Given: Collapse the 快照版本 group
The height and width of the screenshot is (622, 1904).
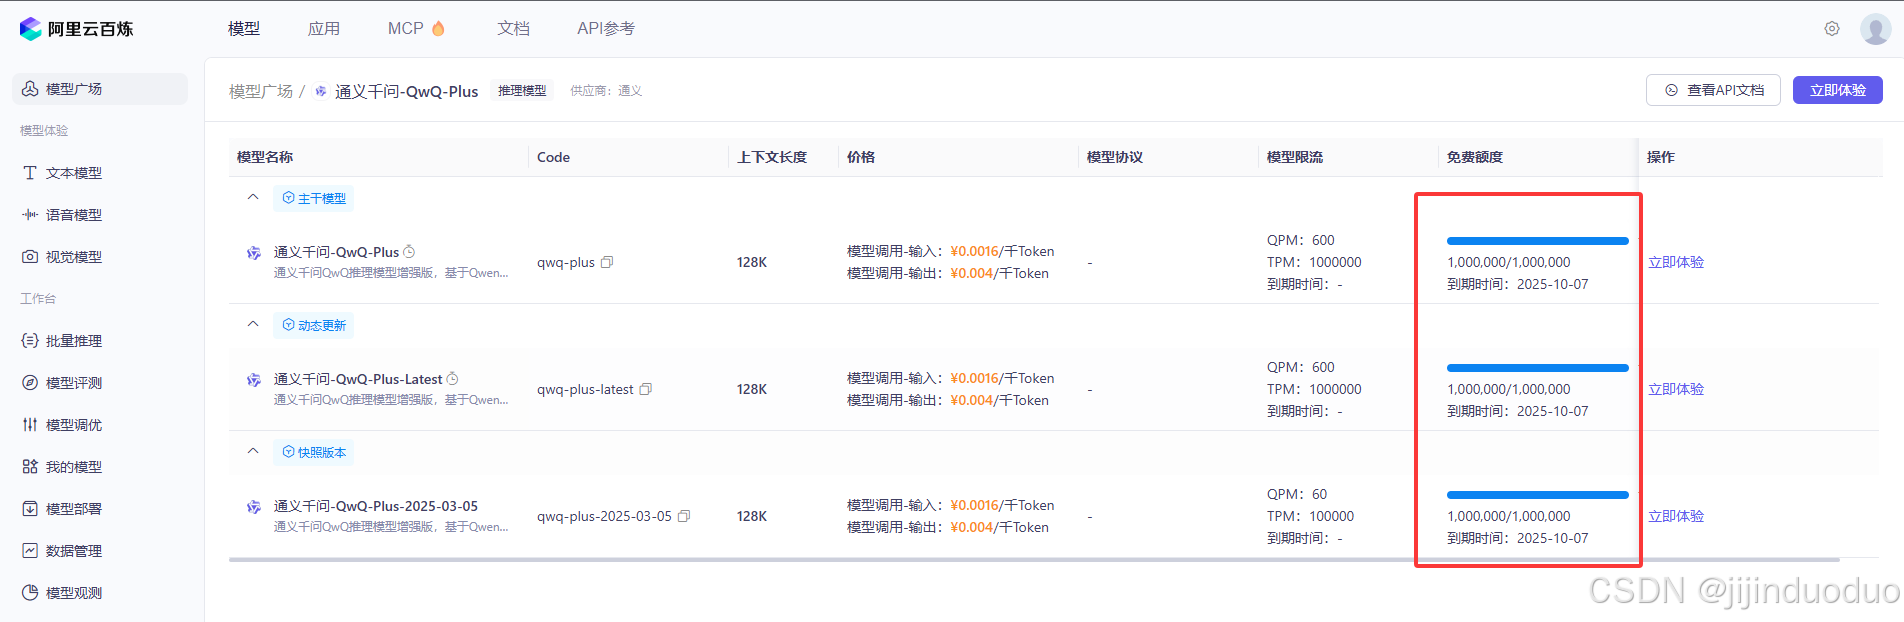Looking at the screenshot, I should click(x=253, y=451).
